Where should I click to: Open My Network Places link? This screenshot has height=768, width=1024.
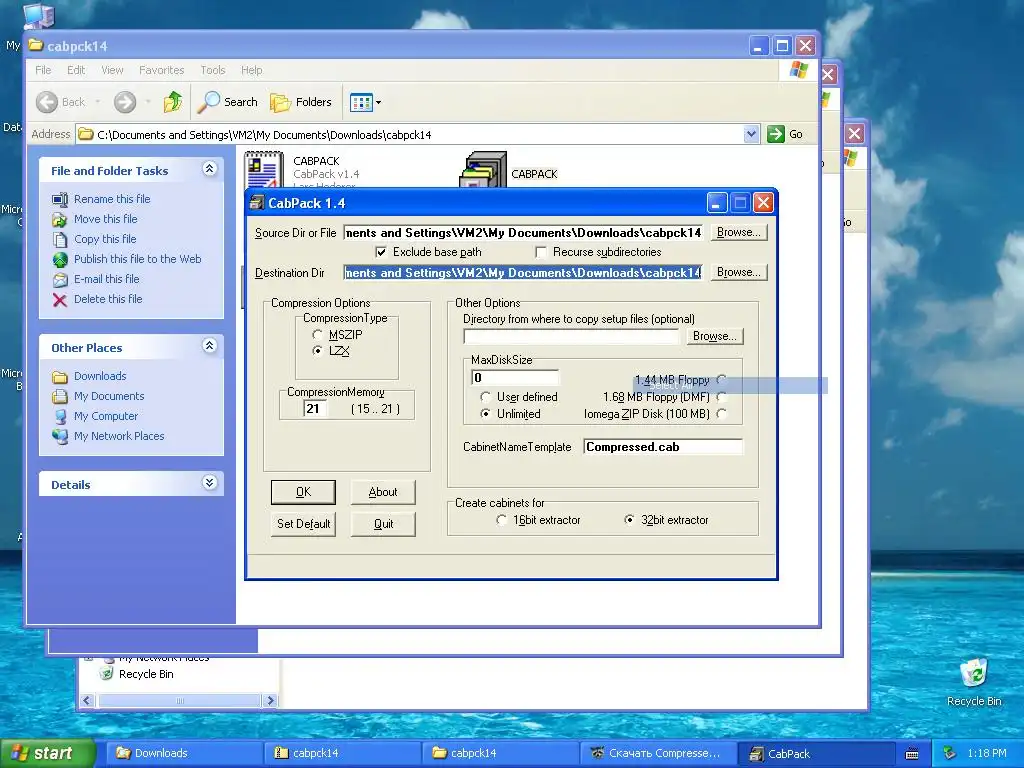pyautogui.click(x=119, y=436)
